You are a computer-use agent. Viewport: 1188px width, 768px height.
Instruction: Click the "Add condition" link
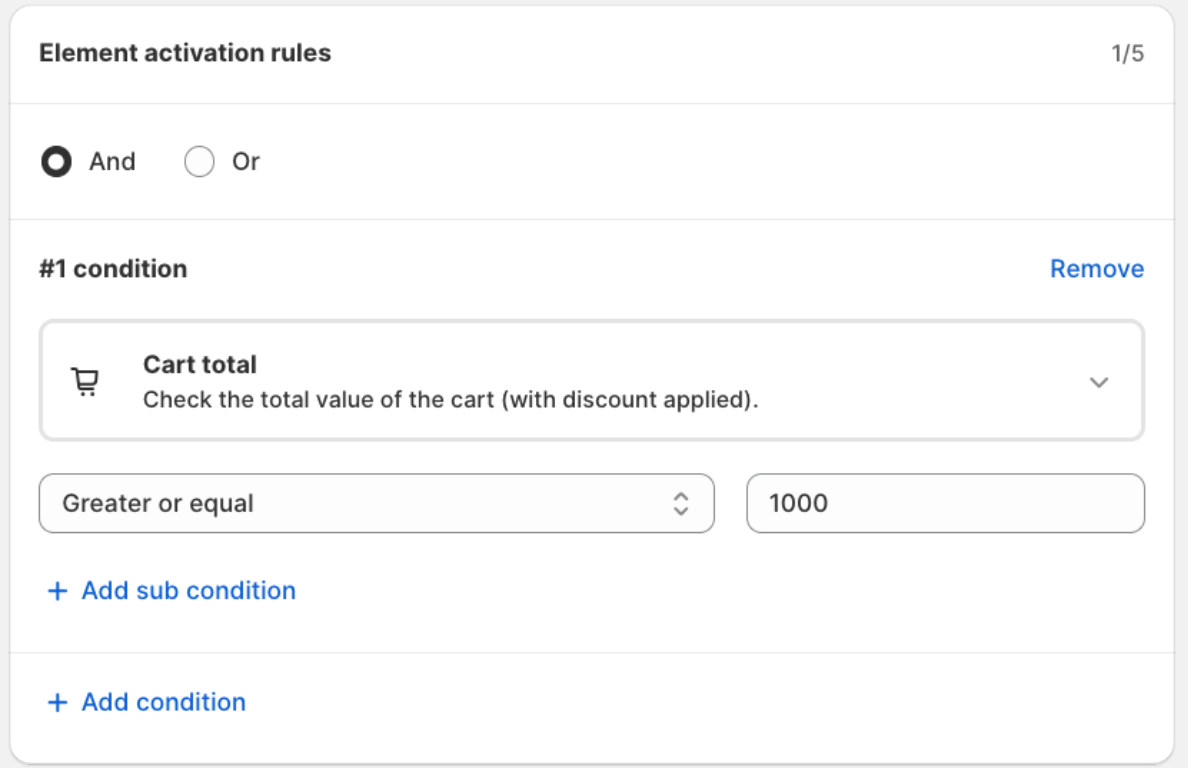tap(164, 703)
